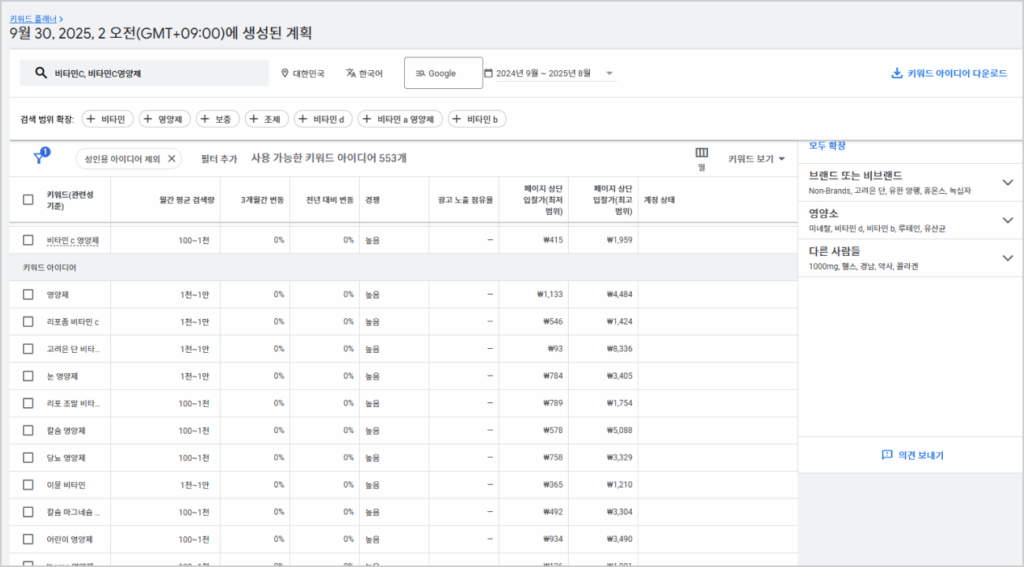Go to 키워드 플래너 breadcrumb

tap(34, 17)
